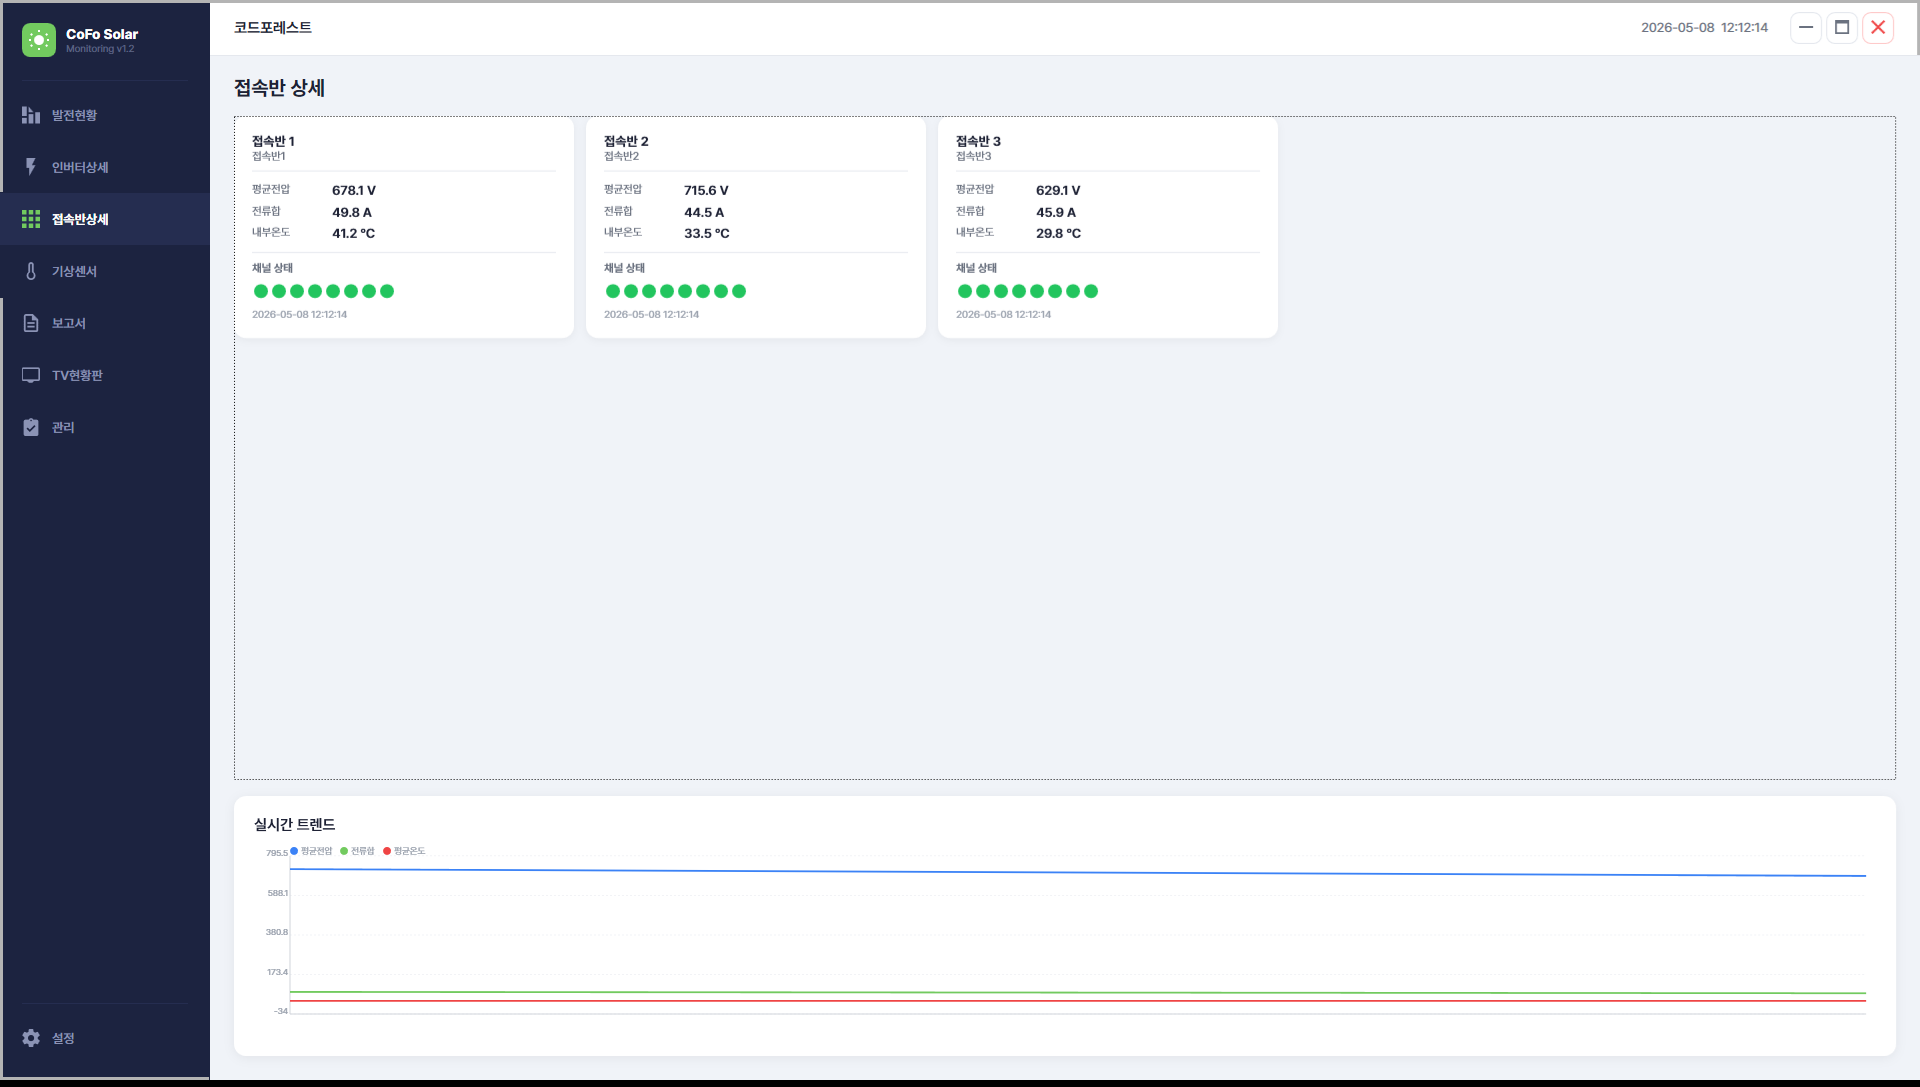Click the 접속반 상세 page heading
Image resolution: width=1920 pixels, height=1087 pixels.
click(280, 88)
